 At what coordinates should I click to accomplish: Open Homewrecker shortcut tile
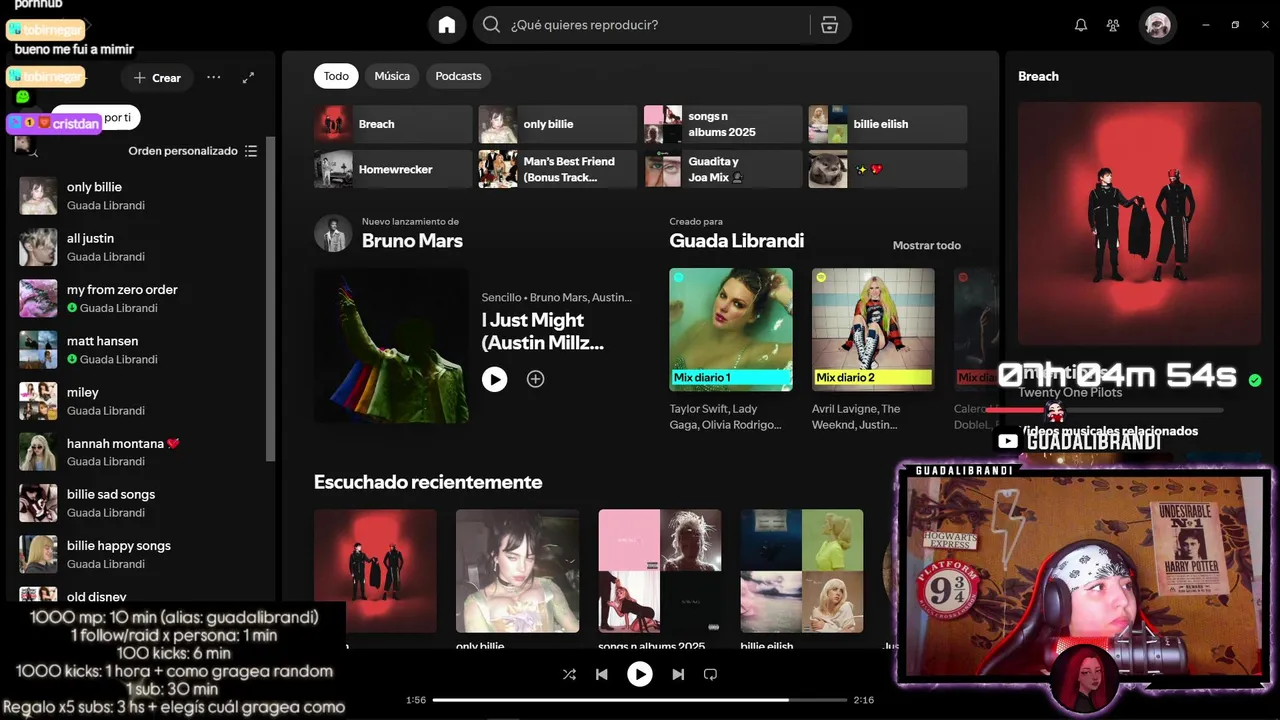point(393,169)
